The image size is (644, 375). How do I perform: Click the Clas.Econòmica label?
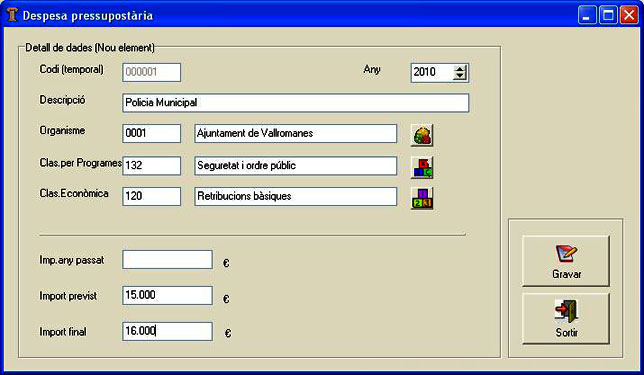[x=74, y=193]
